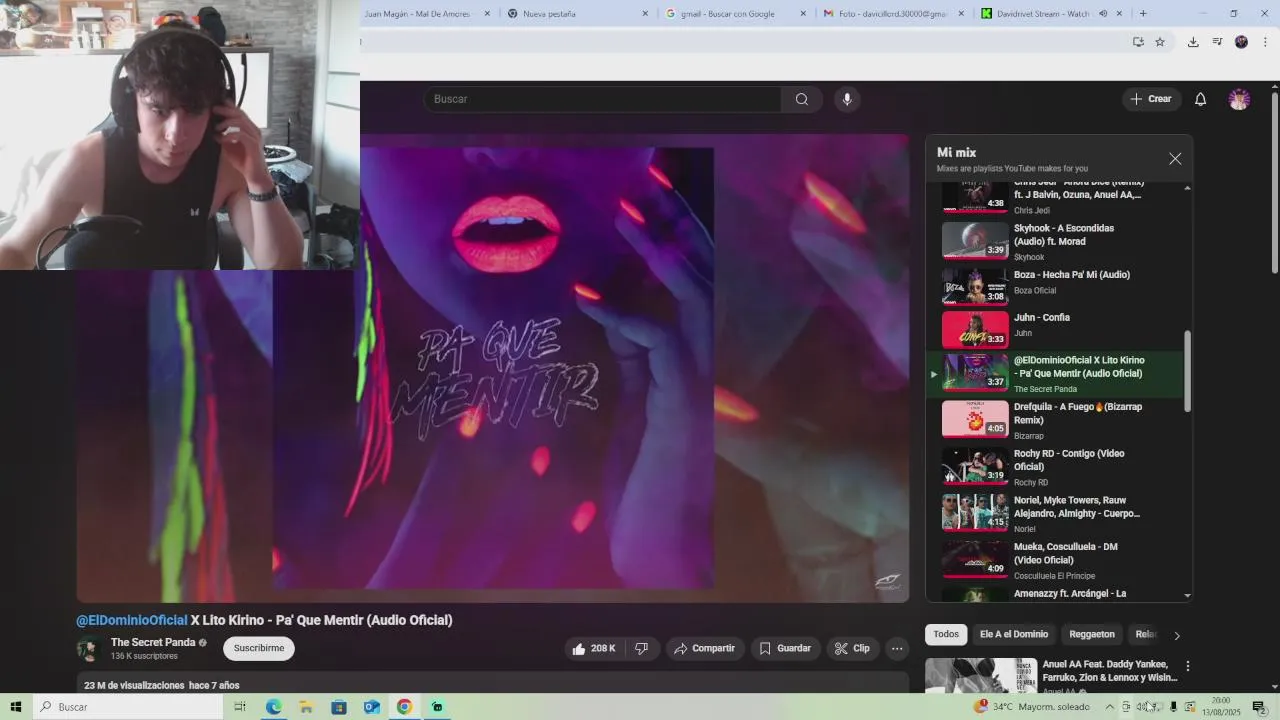
Task: Click the Crear button
Action: click(x=1151, y=99)
